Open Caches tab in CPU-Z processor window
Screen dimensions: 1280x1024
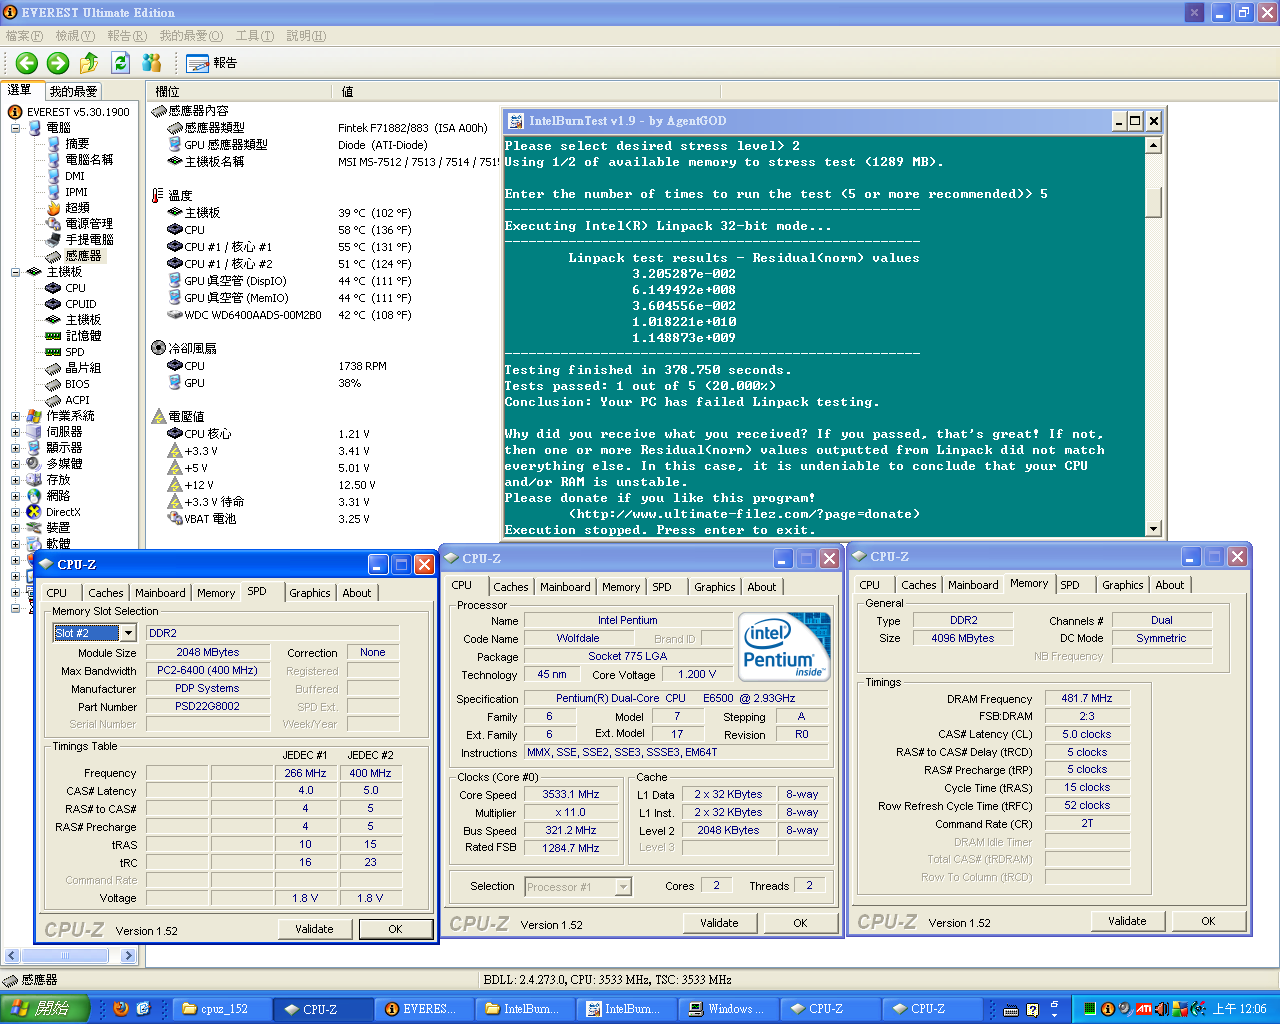coord(511,587)
